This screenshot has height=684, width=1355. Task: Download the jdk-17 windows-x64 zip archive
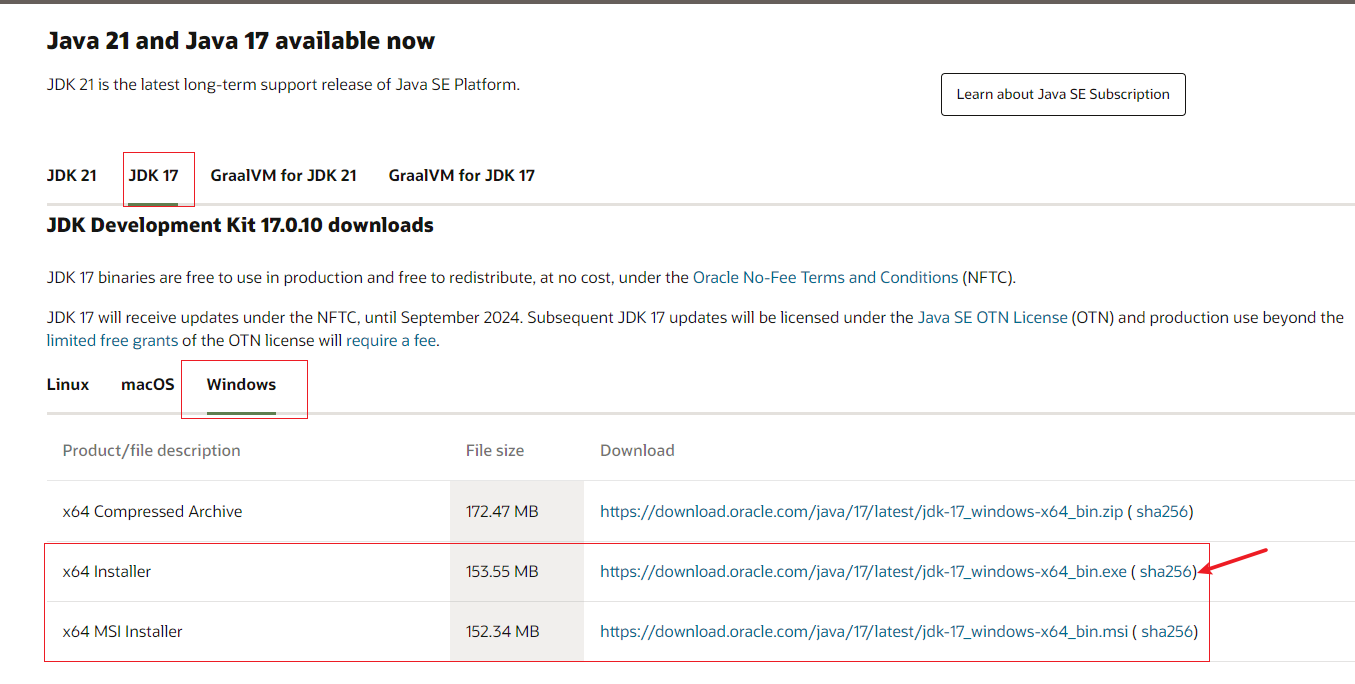(x=861, y=511)
